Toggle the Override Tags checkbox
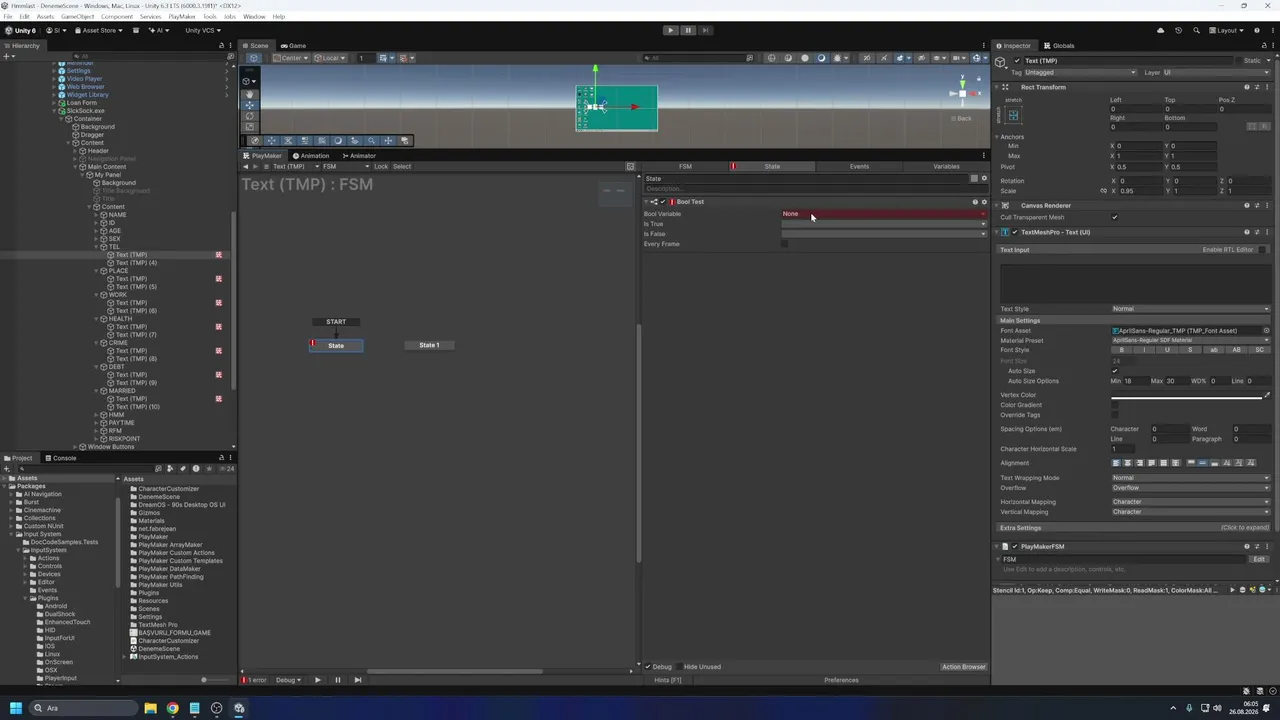The image size is (1280, 720). (x=1115, y=415)
